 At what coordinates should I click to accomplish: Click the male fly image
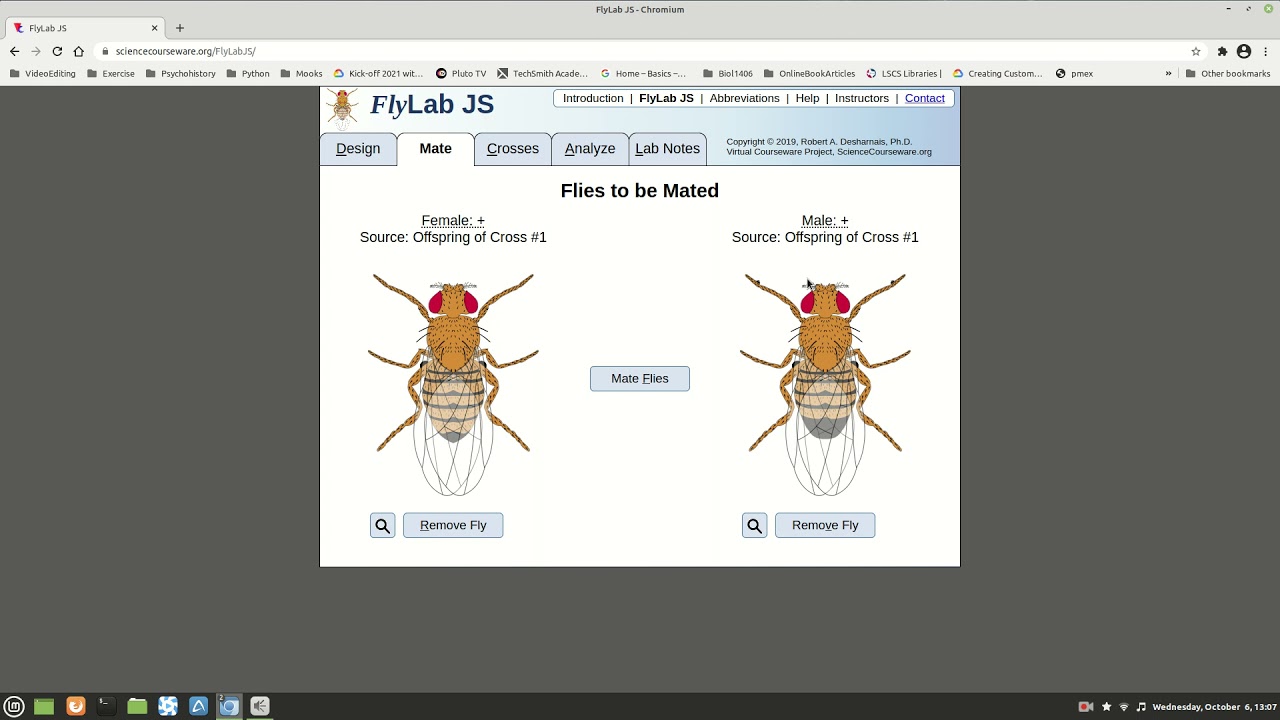pos(825,384)
